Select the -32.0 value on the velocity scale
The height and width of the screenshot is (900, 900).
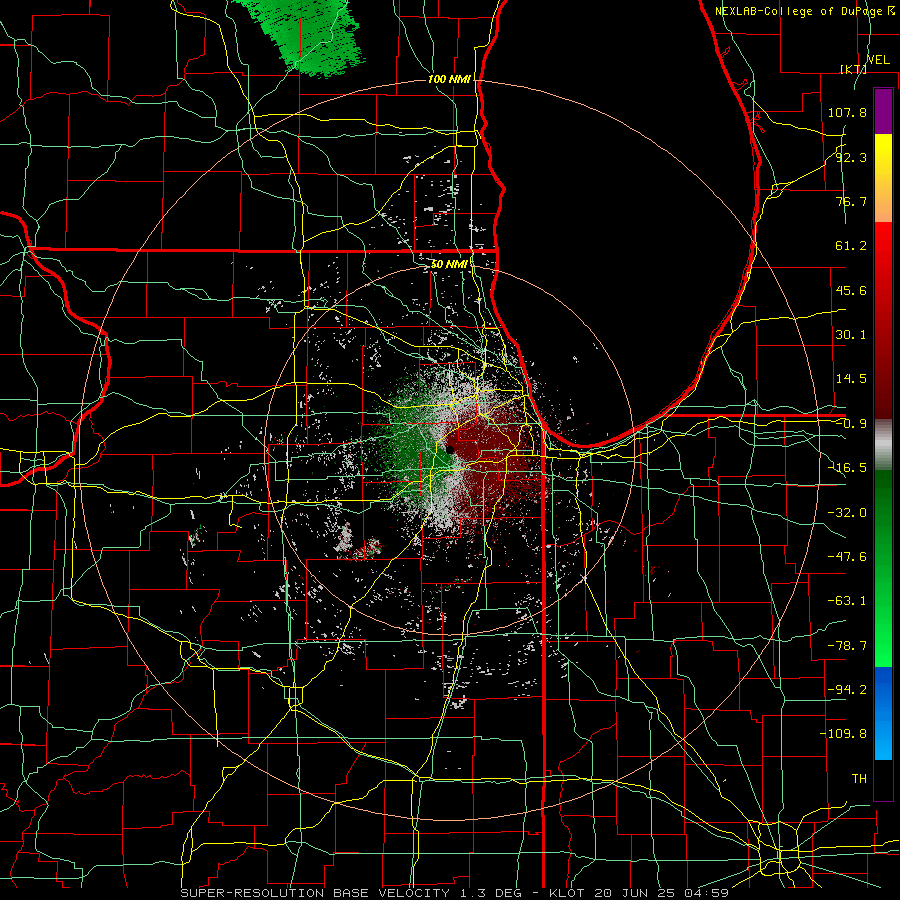tap(847, 513)
